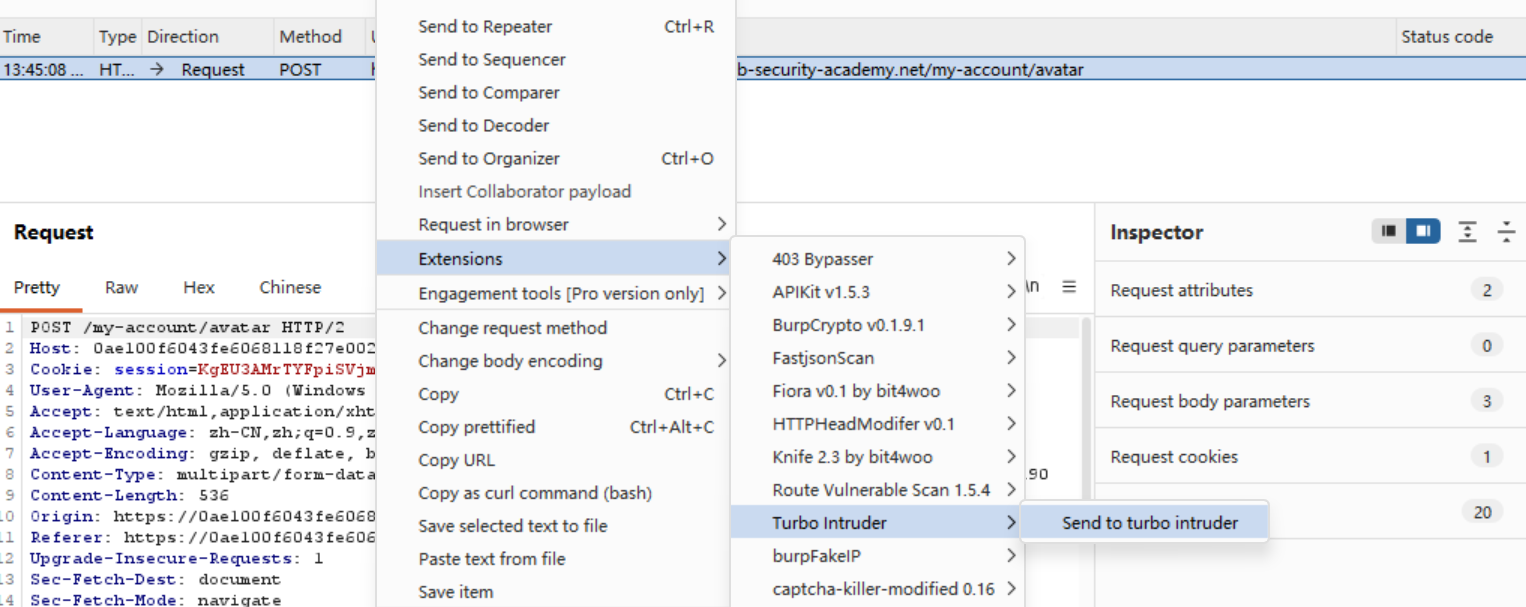Choose Paste text from file
The height and width of the screenshot is (607, 1526).
pyautogui.click(x=555, y=559)
